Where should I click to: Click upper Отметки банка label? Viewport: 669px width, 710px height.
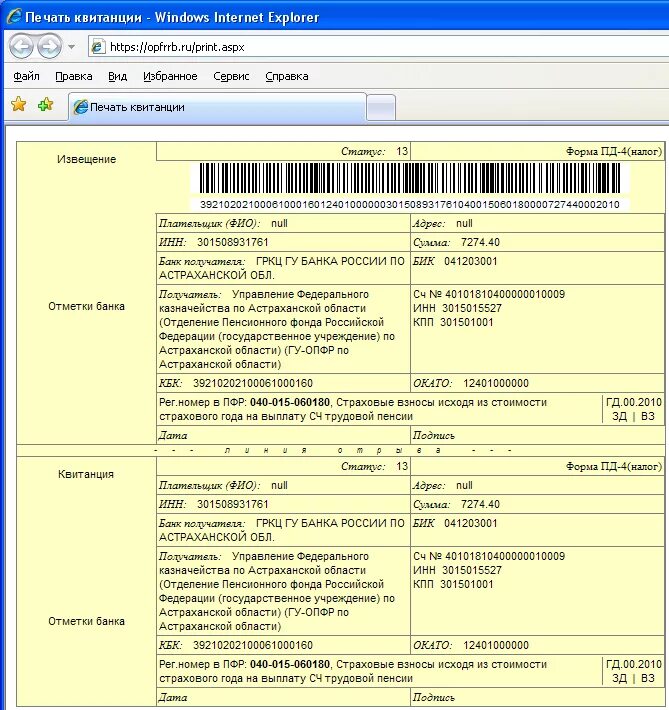click(87, 307)
